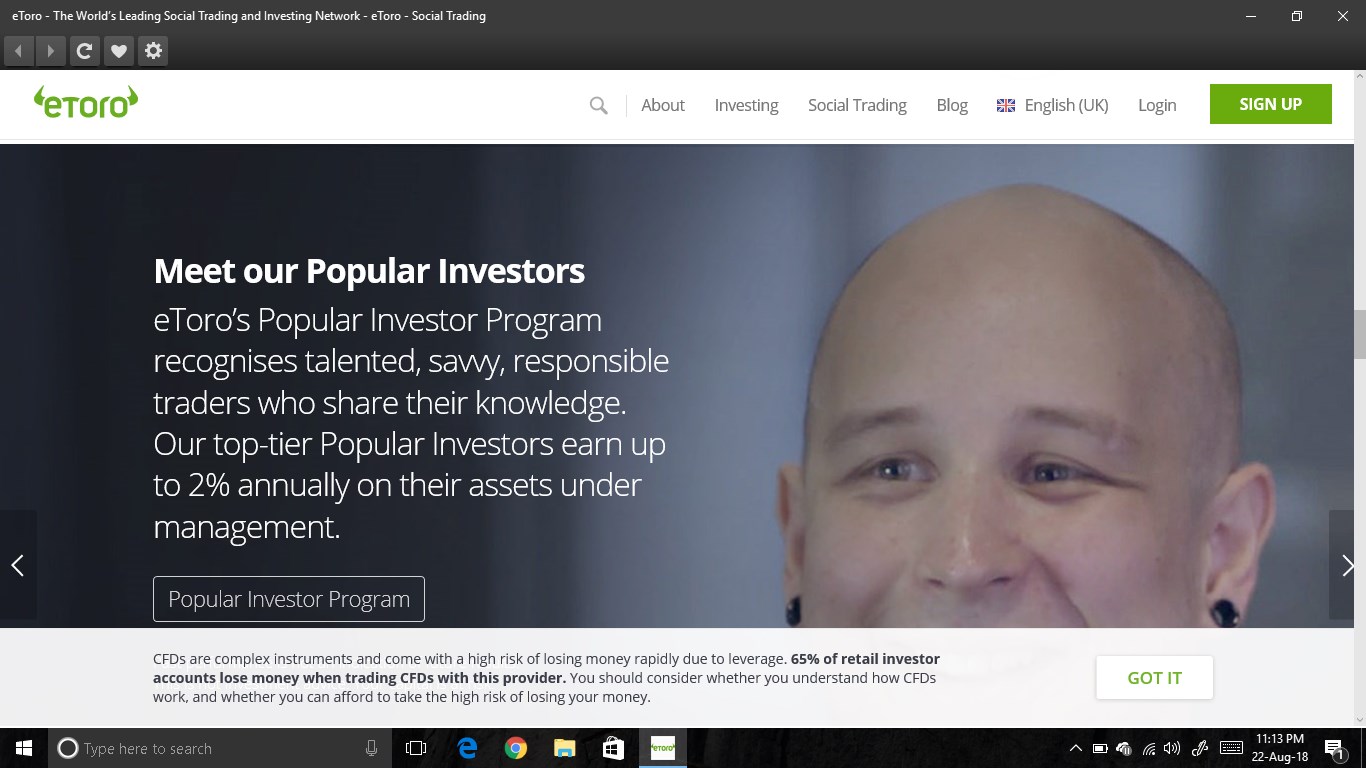Show previous slide with left chevron
Screen dimensions: 1366x768
[18, 565]
